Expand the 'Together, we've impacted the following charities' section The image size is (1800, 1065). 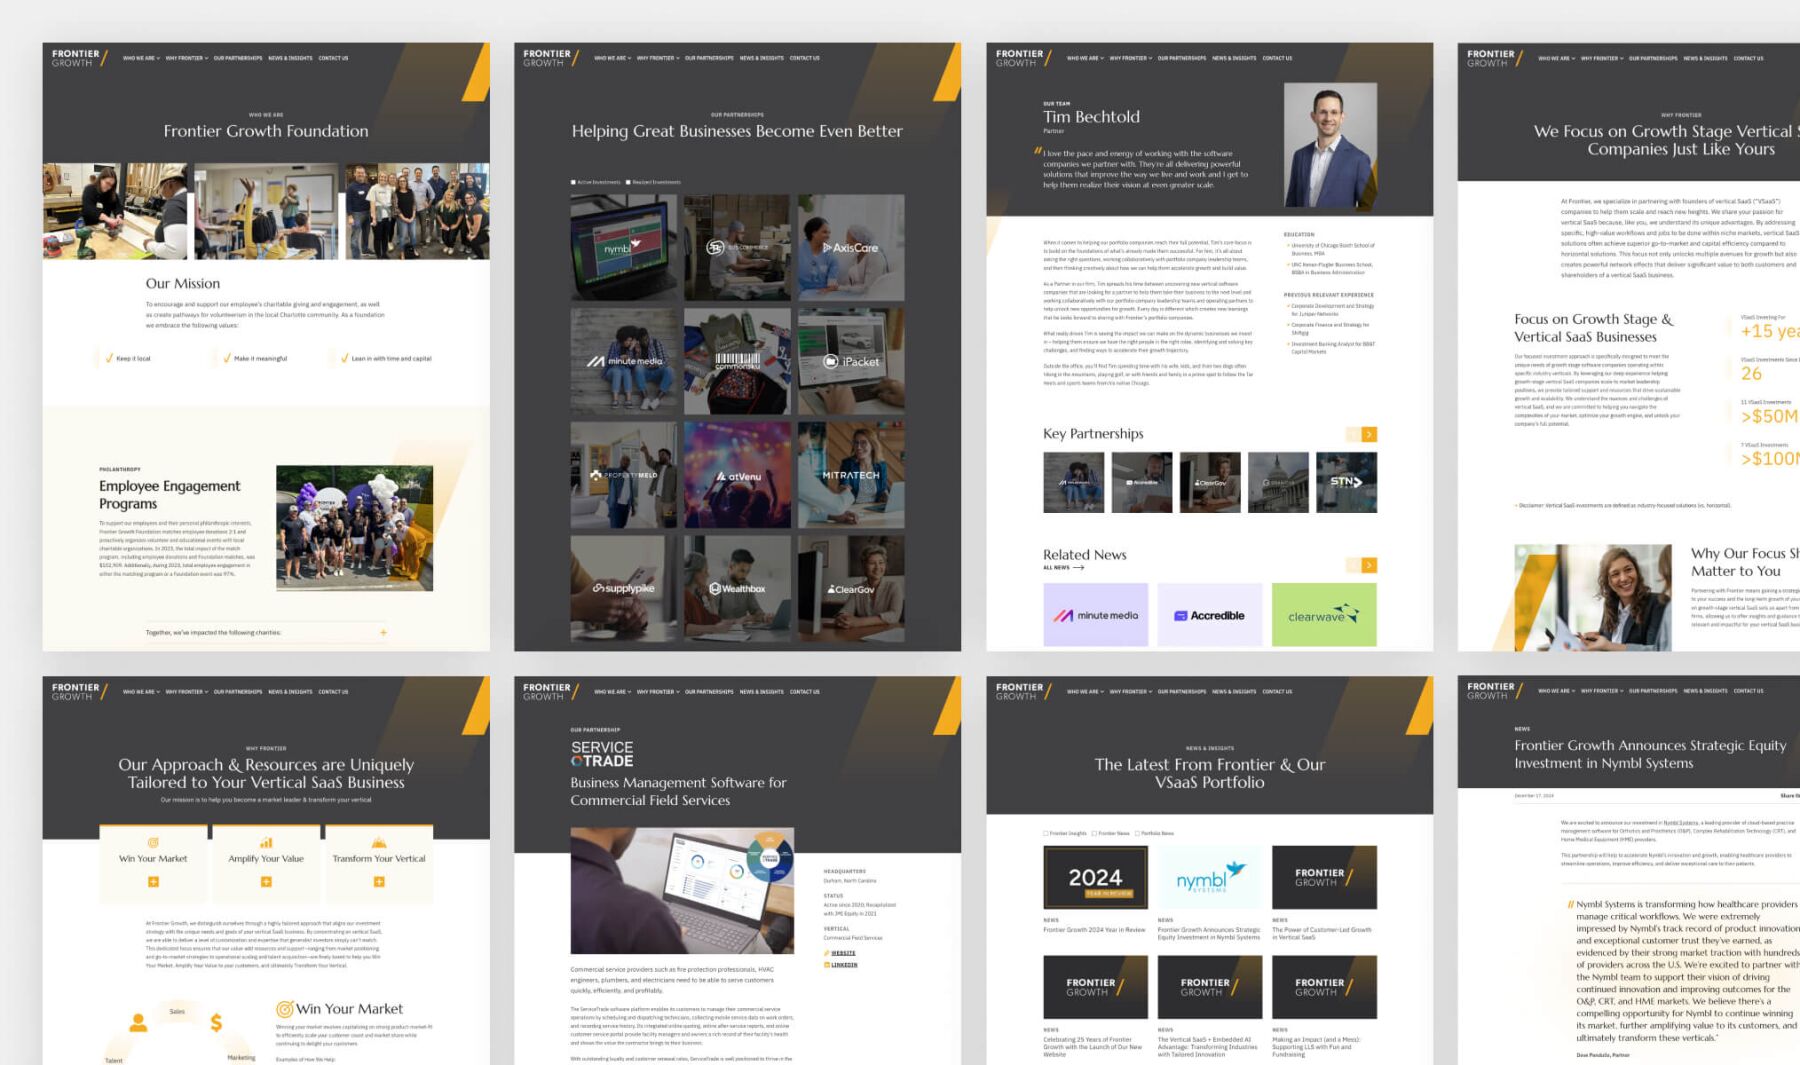point(383,632)
